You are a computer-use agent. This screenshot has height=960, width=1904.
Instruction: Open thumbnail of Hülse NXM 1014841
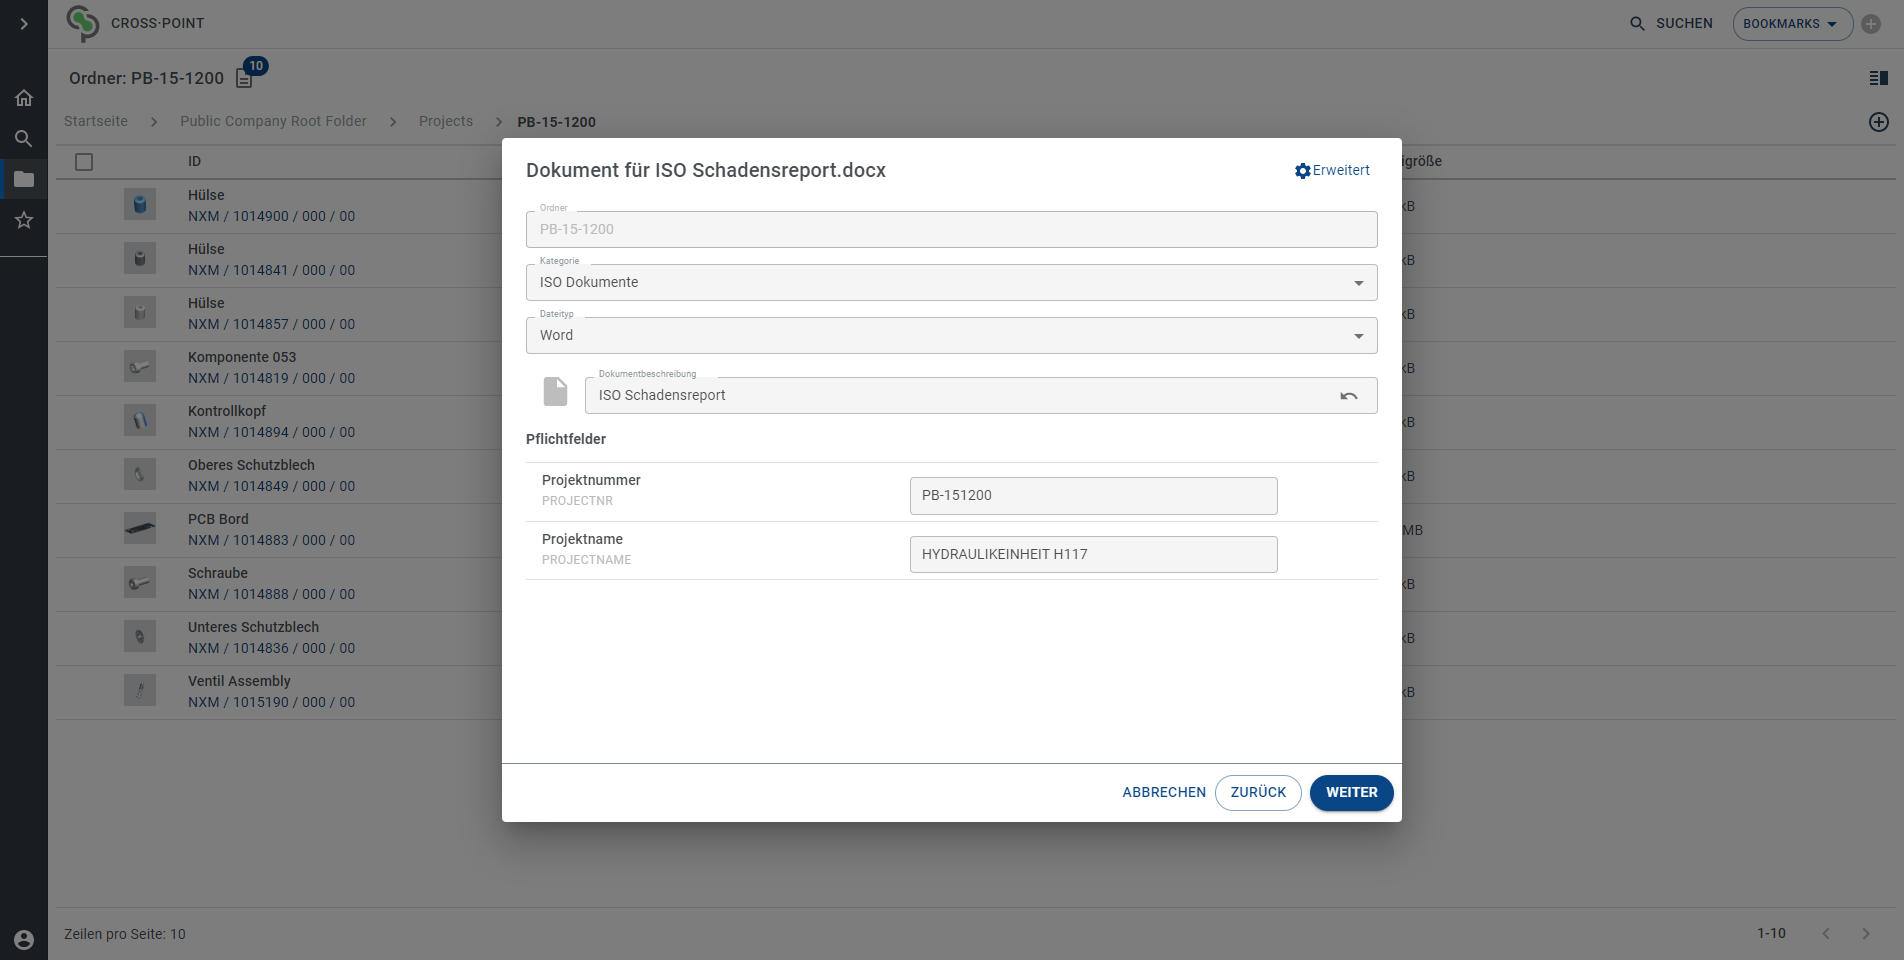[x=140, y=258]
